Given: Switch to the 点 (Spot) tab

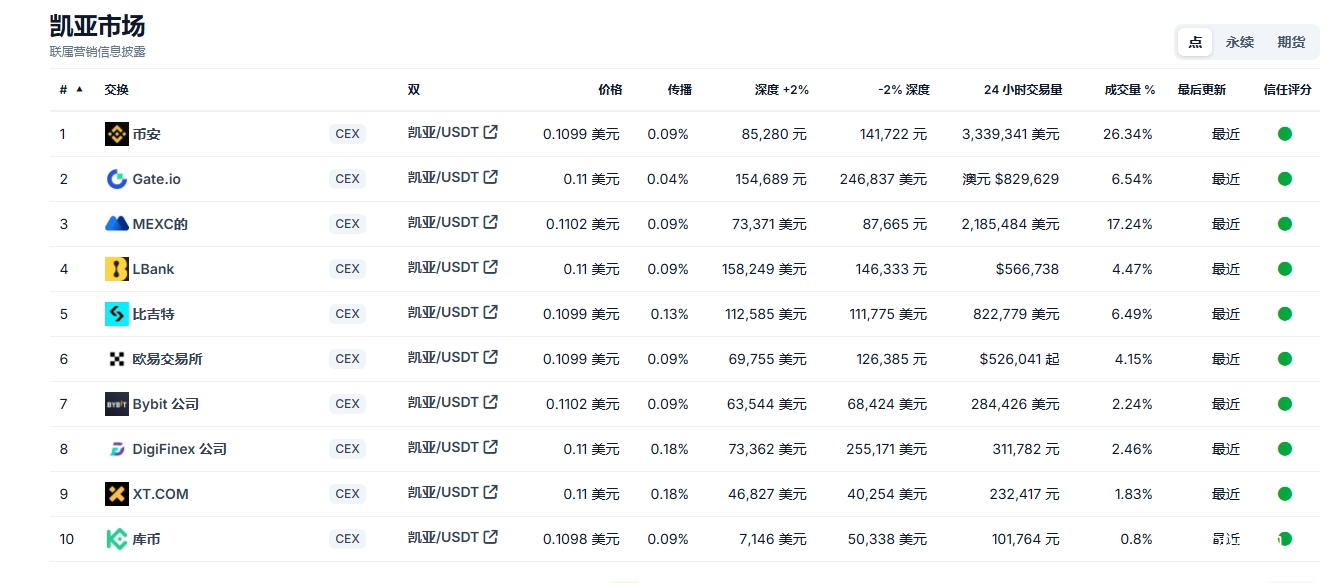Looking at the screenshot, I should point(1195,42).
